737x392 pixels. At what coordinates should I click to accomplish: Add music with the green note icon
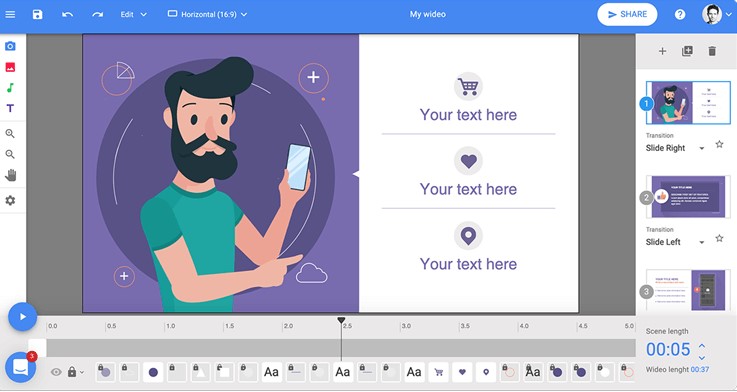coord(10,87)
